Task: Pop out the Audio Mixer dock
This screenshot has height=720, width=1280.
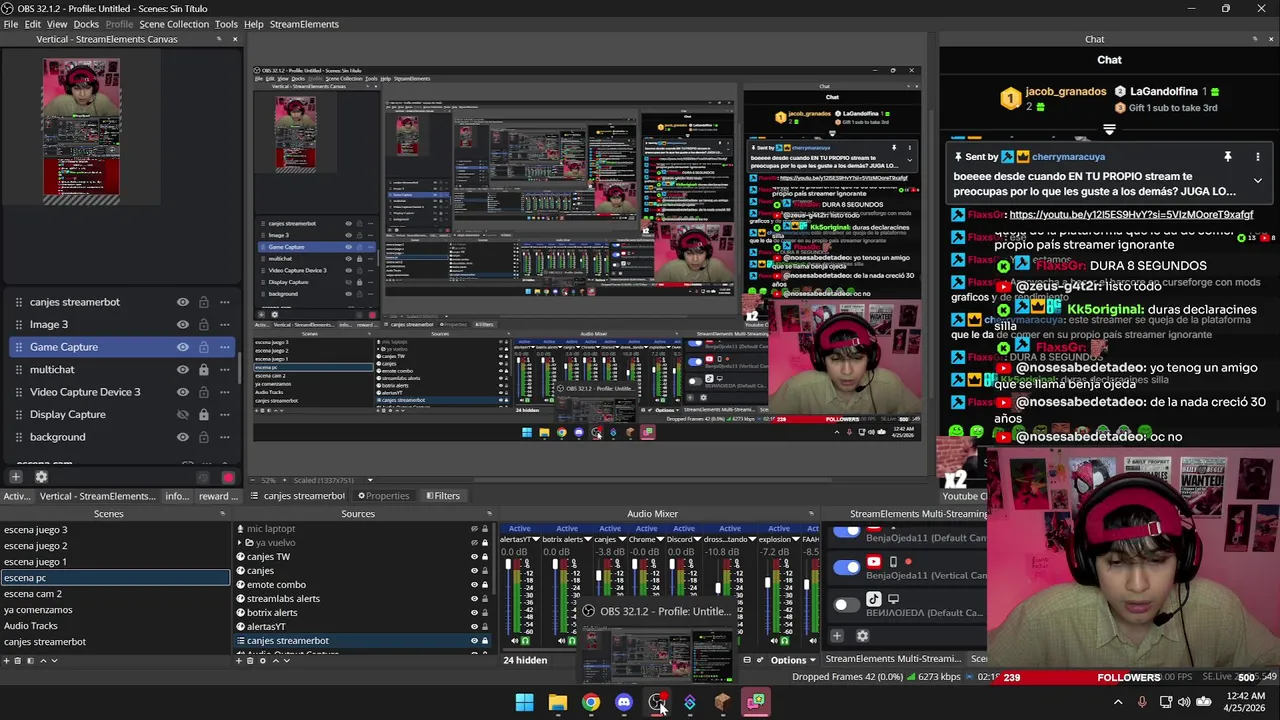Action: [811, 514]
